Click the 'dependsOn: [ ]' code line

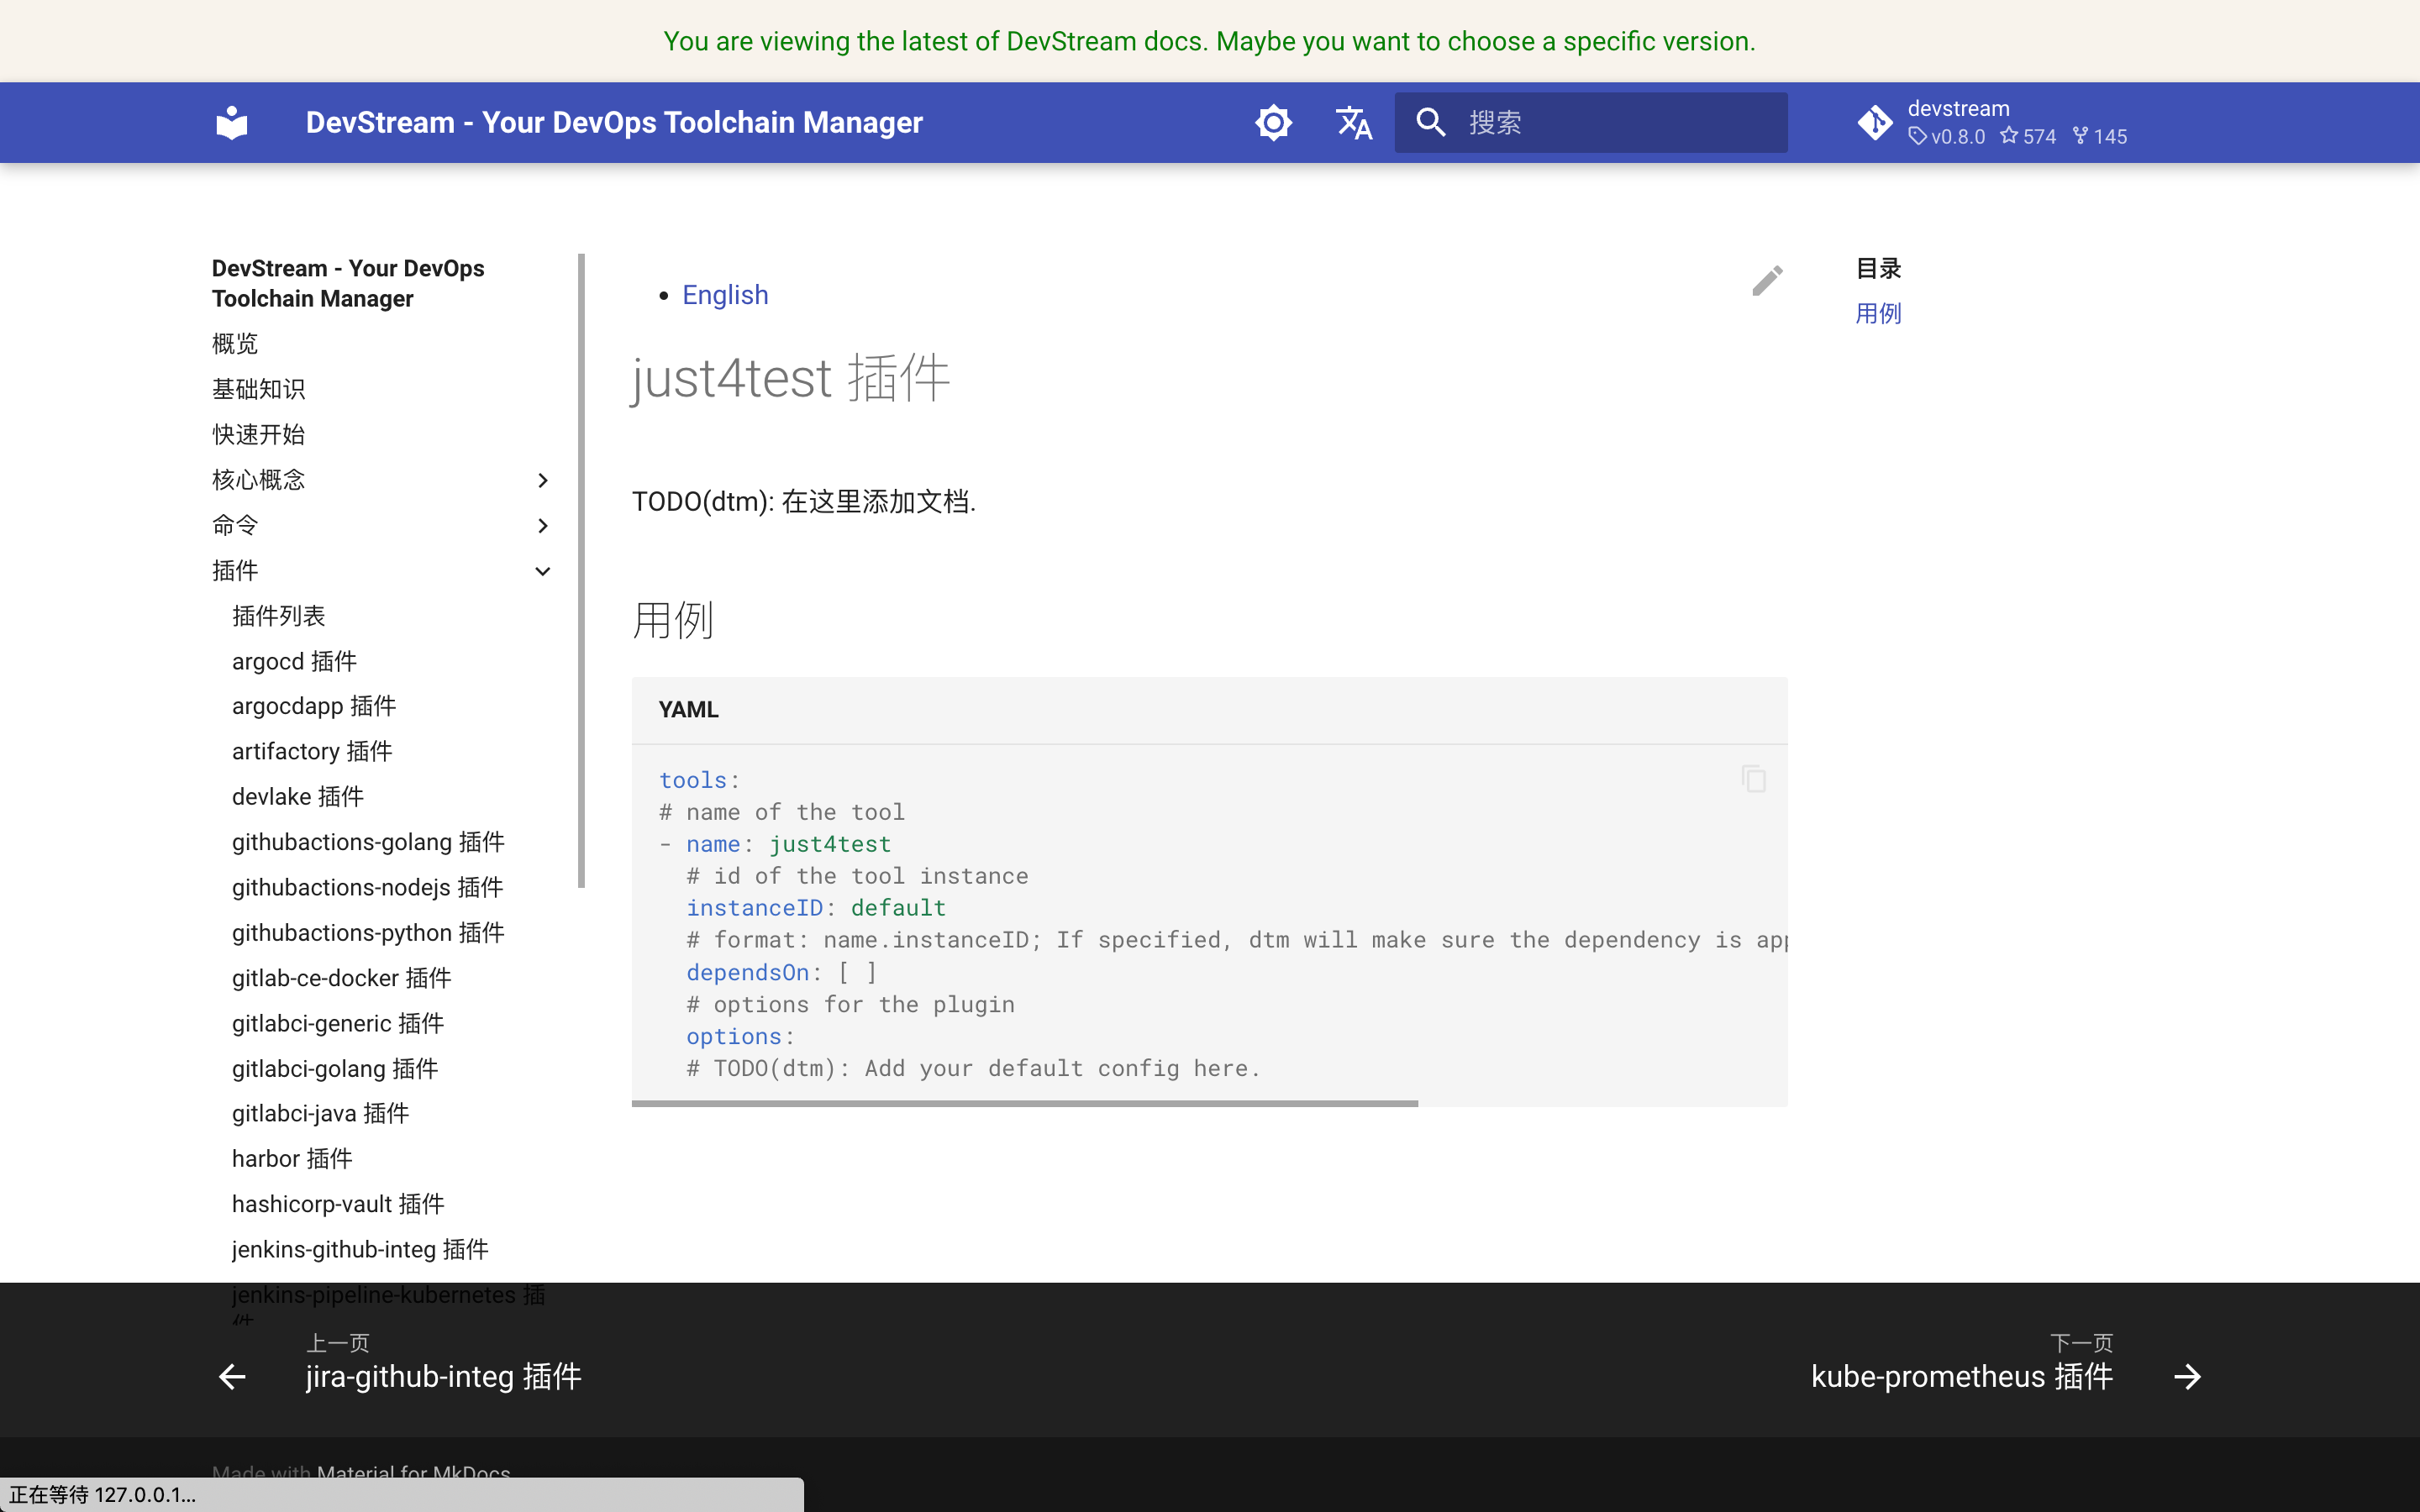point(782,972)
